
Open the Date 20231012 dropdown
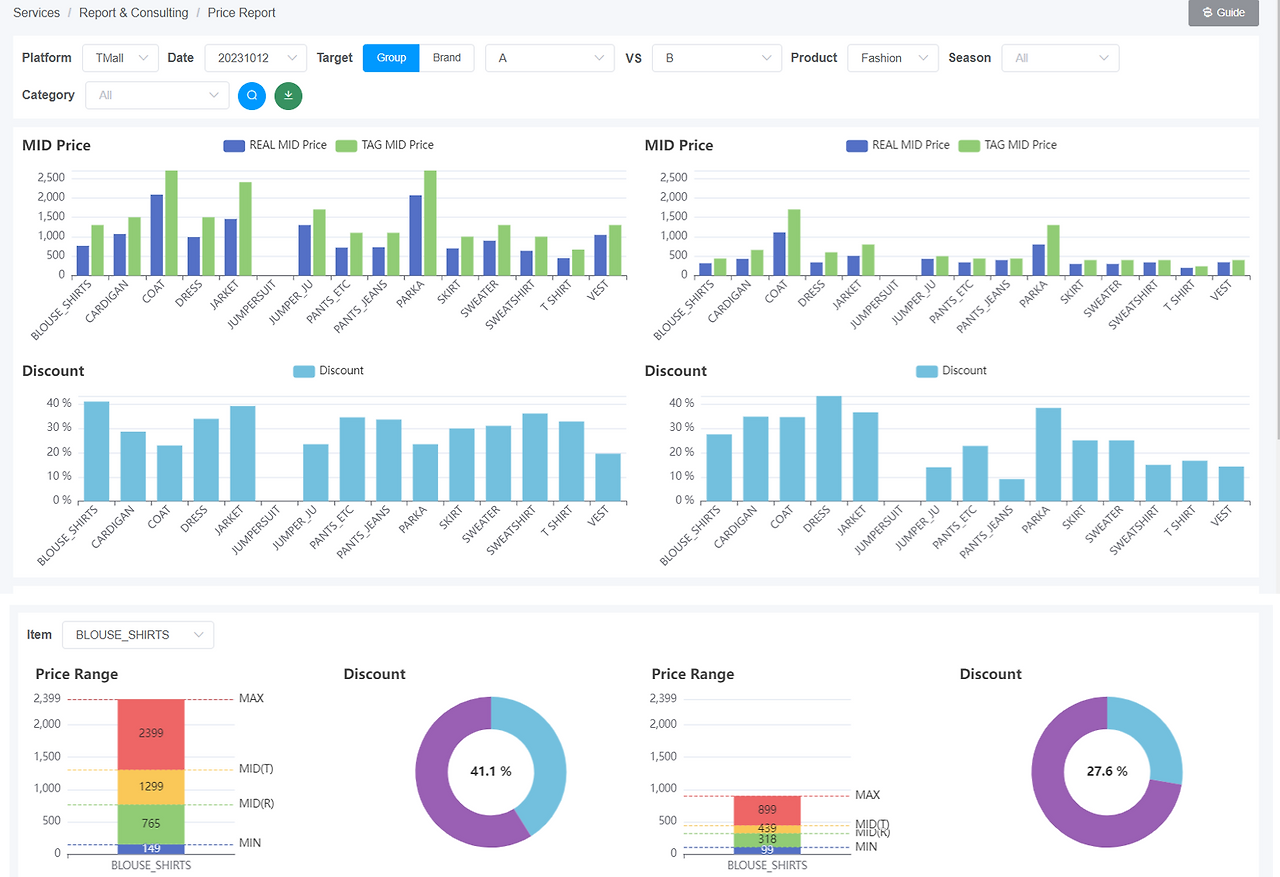[256, 58]
